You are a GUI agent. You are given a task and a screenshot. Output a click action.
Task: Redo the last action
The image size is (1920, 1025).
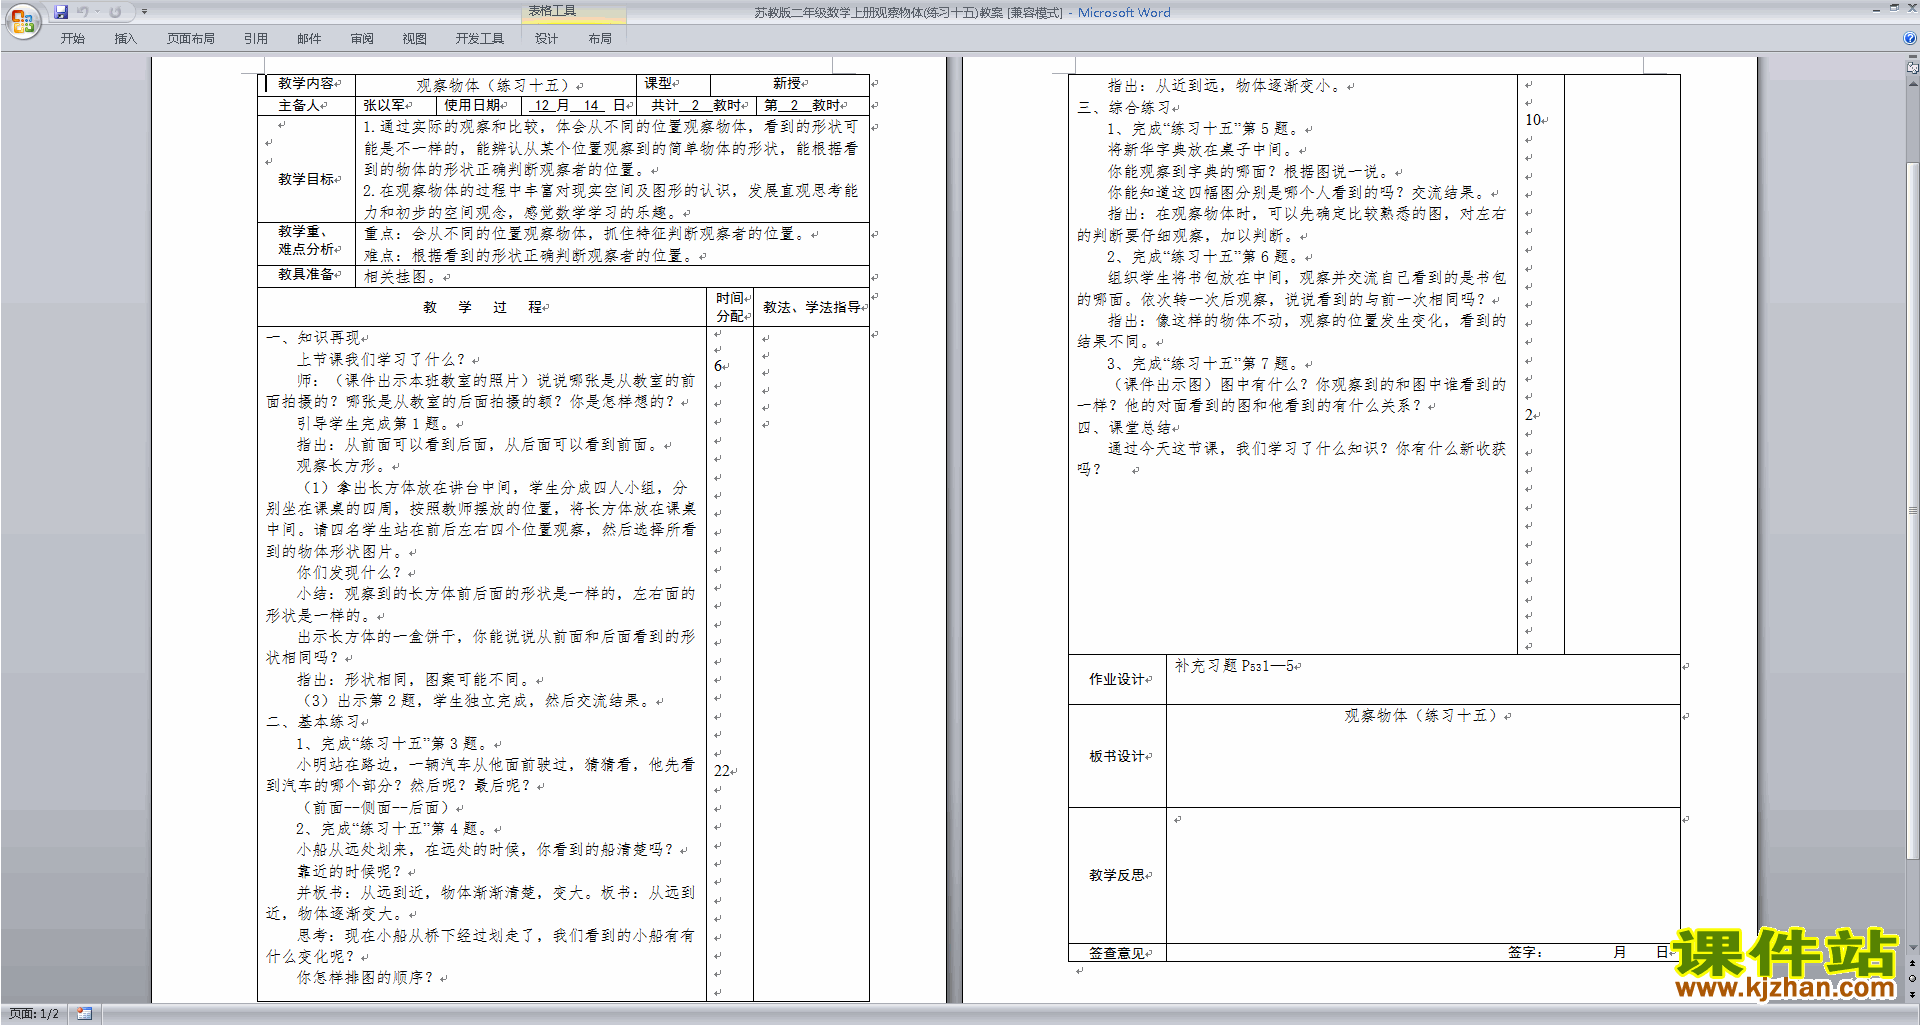115,12
